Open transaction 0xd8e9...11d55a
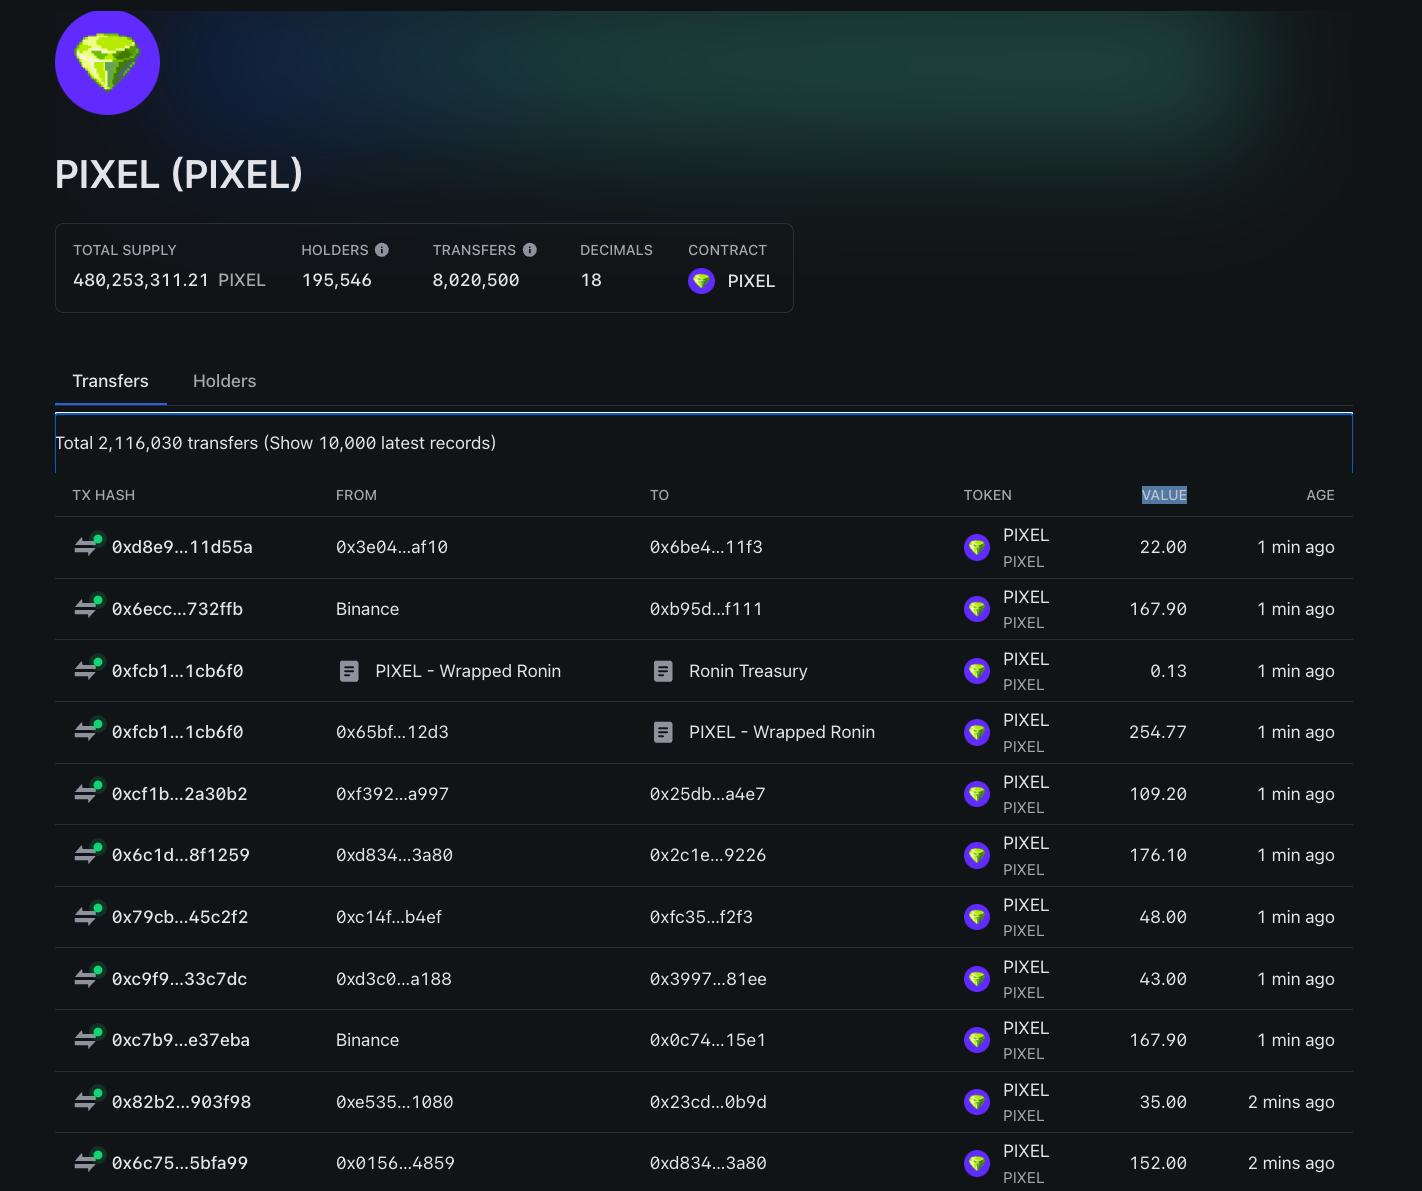The image size is (1422, 1191). tap(182, 547)
